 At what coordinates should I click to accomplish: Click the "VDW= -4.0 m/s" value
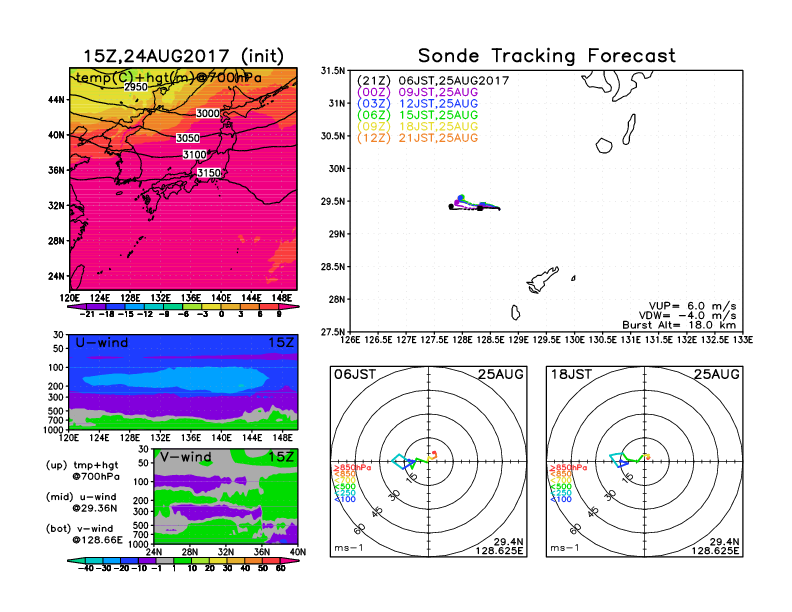click(x=689, y=316)
